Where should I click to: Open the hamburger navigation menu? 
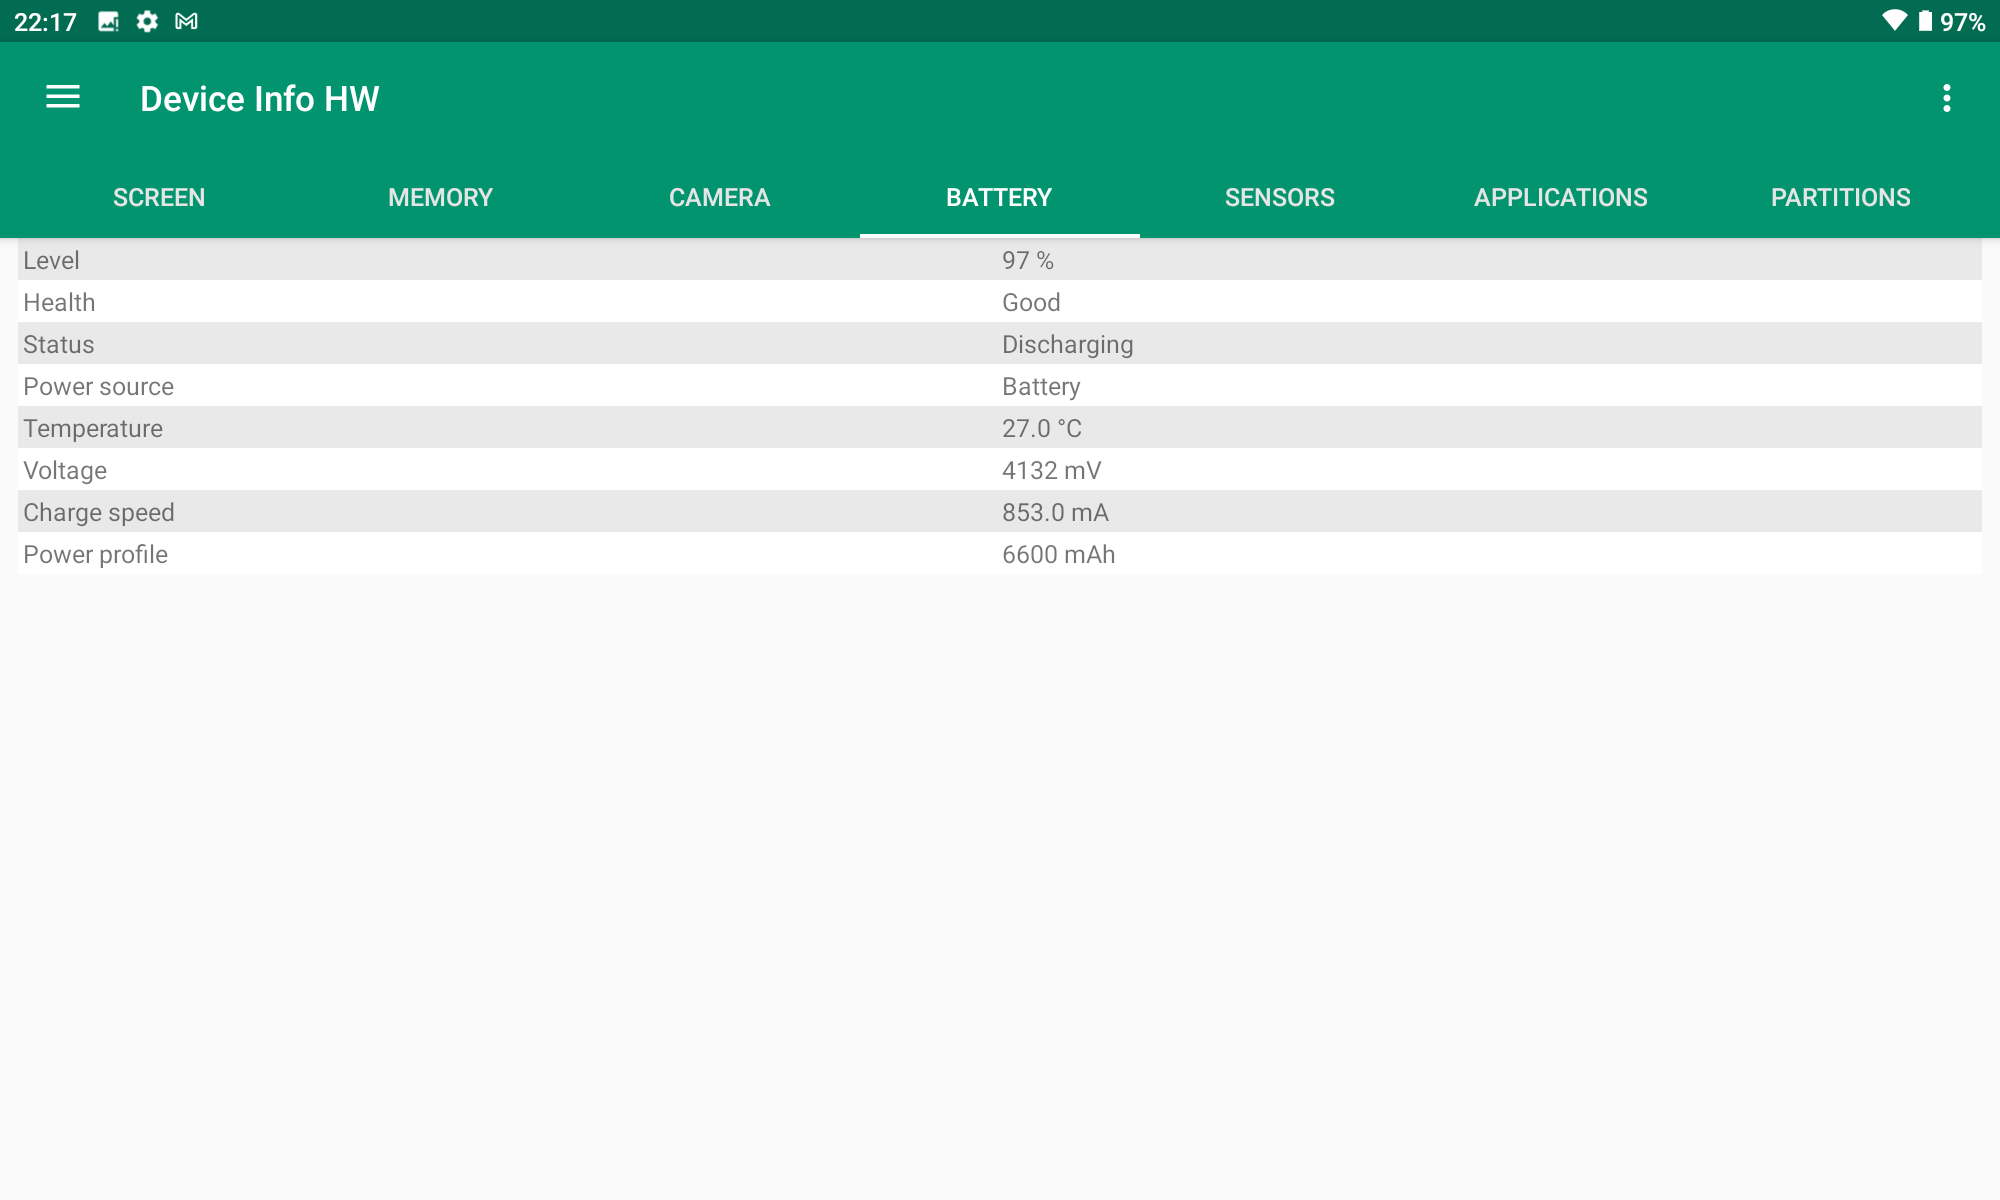tap(63, 98)
